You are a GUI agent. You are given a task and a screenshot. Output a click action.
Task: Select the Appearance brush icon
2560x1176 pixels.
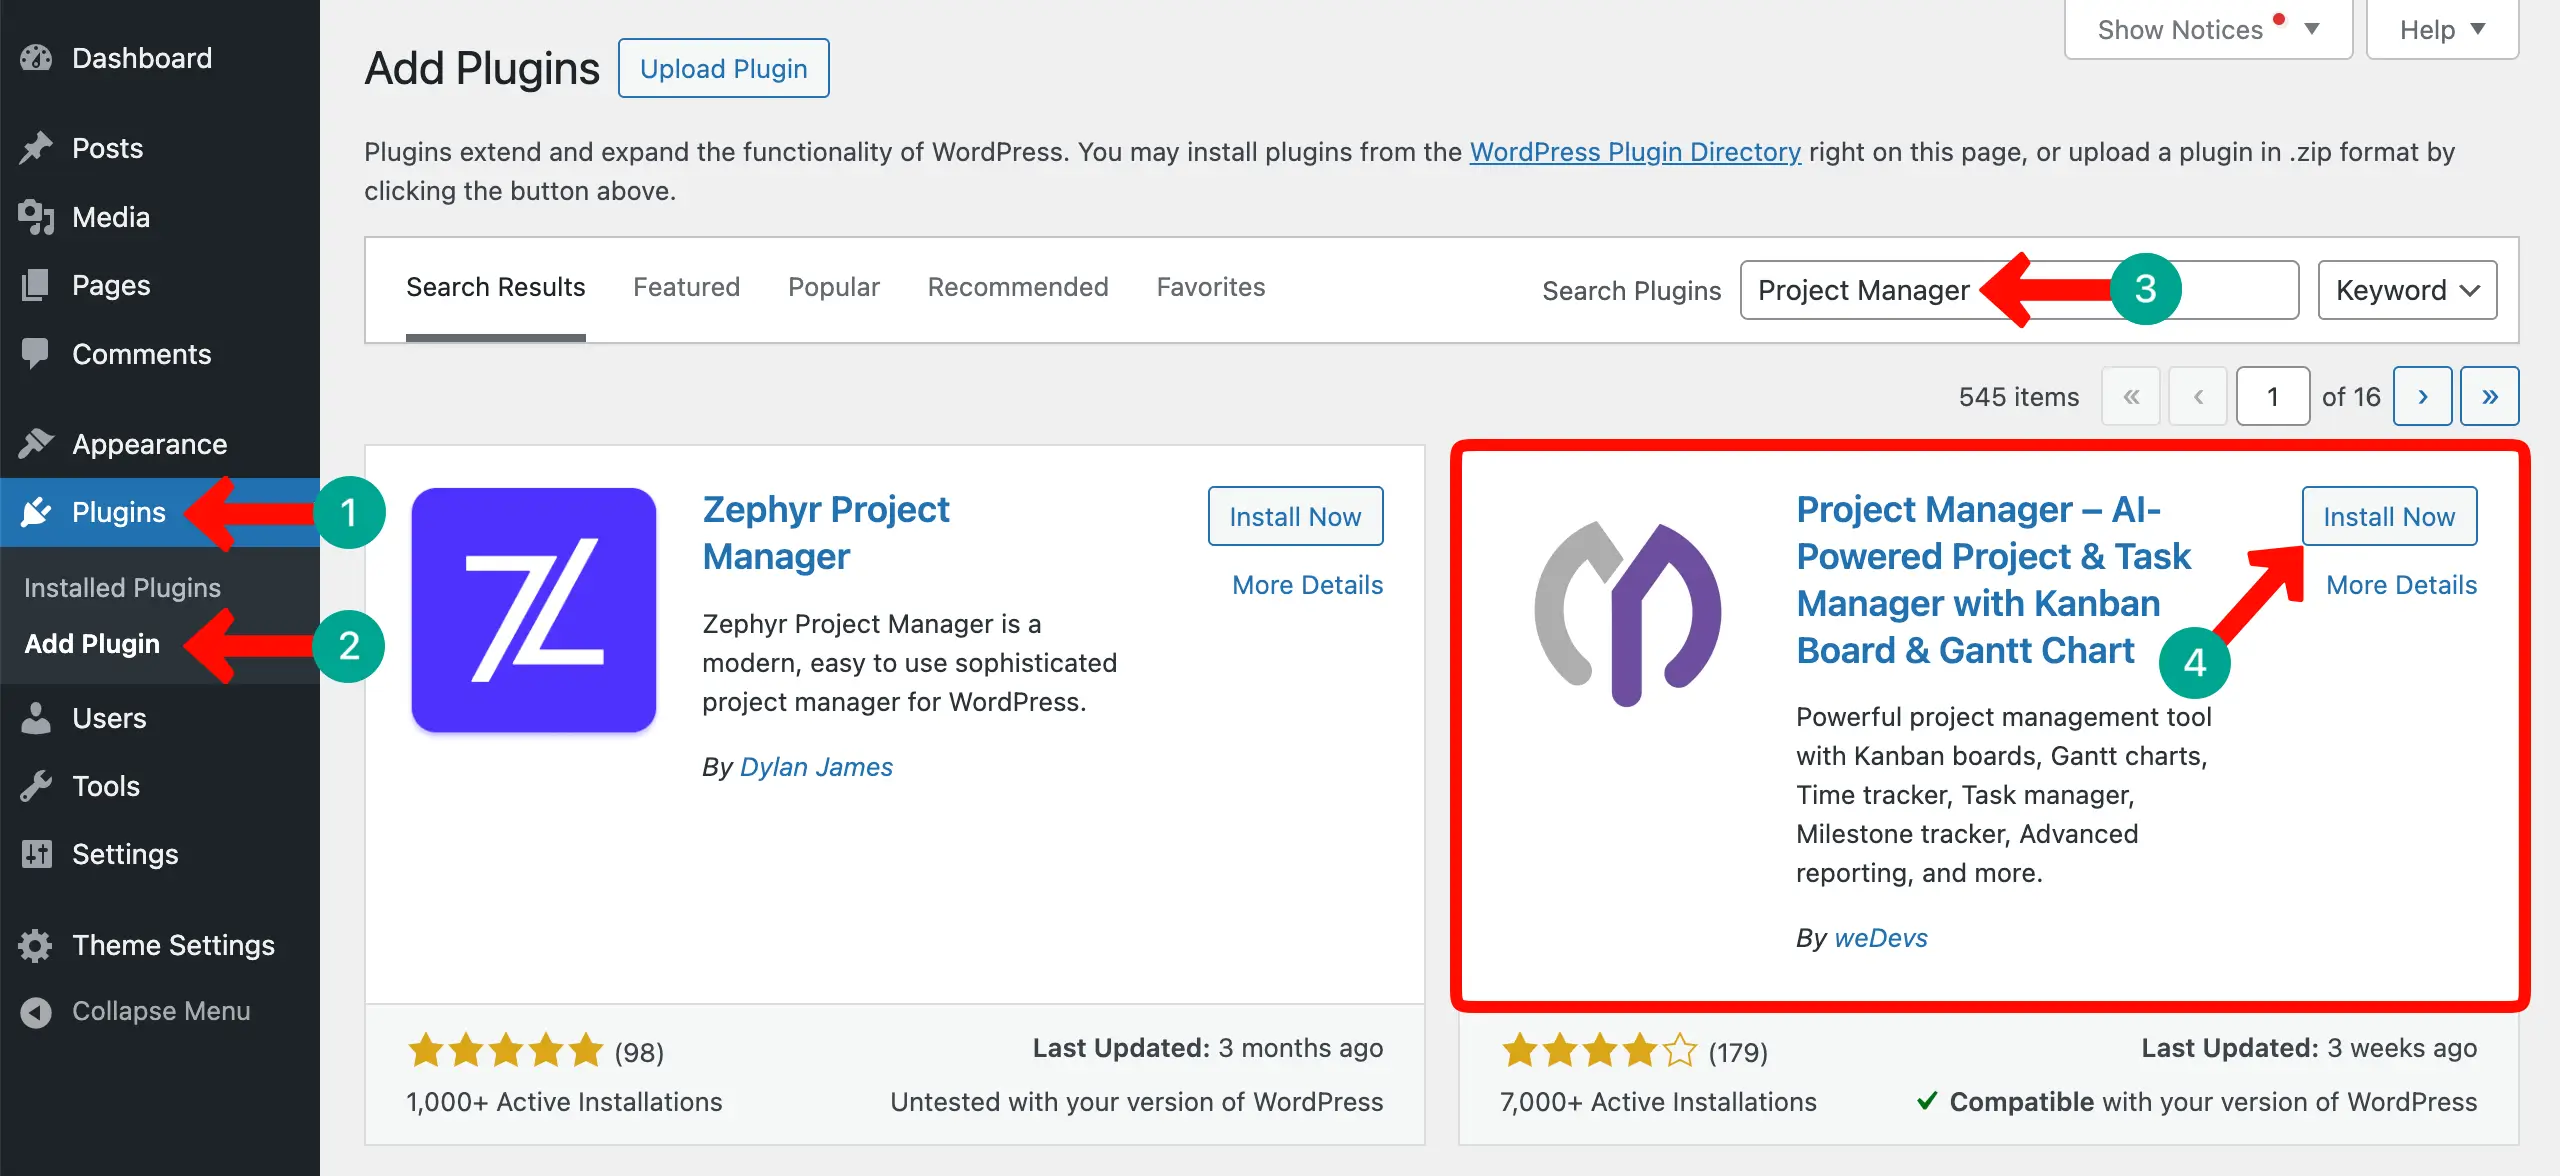tap(36, 443)
